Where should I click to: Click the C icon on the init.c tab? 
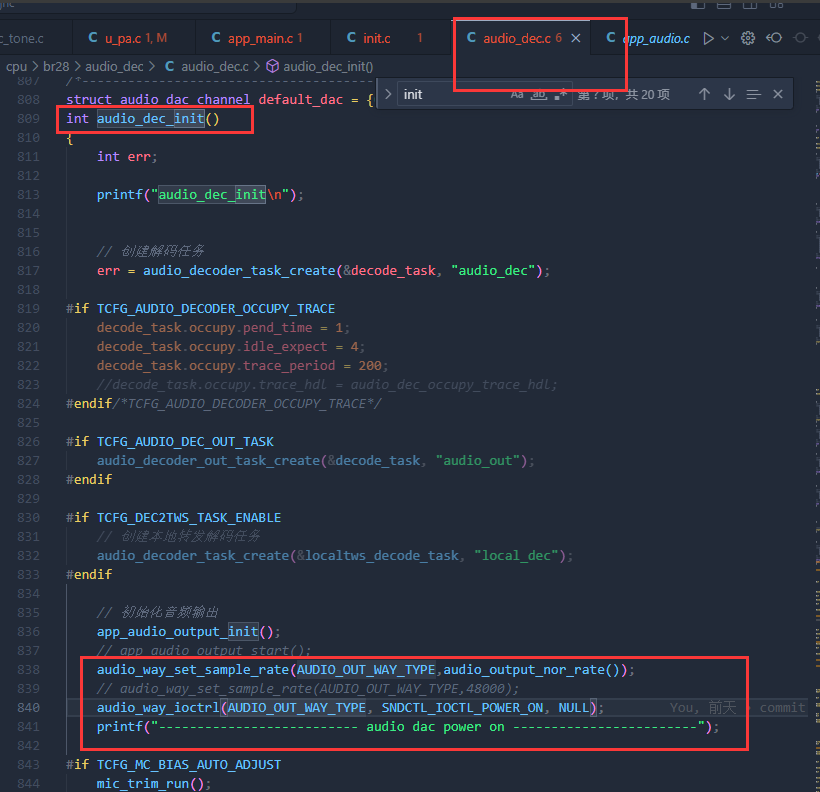click(351, 38)
